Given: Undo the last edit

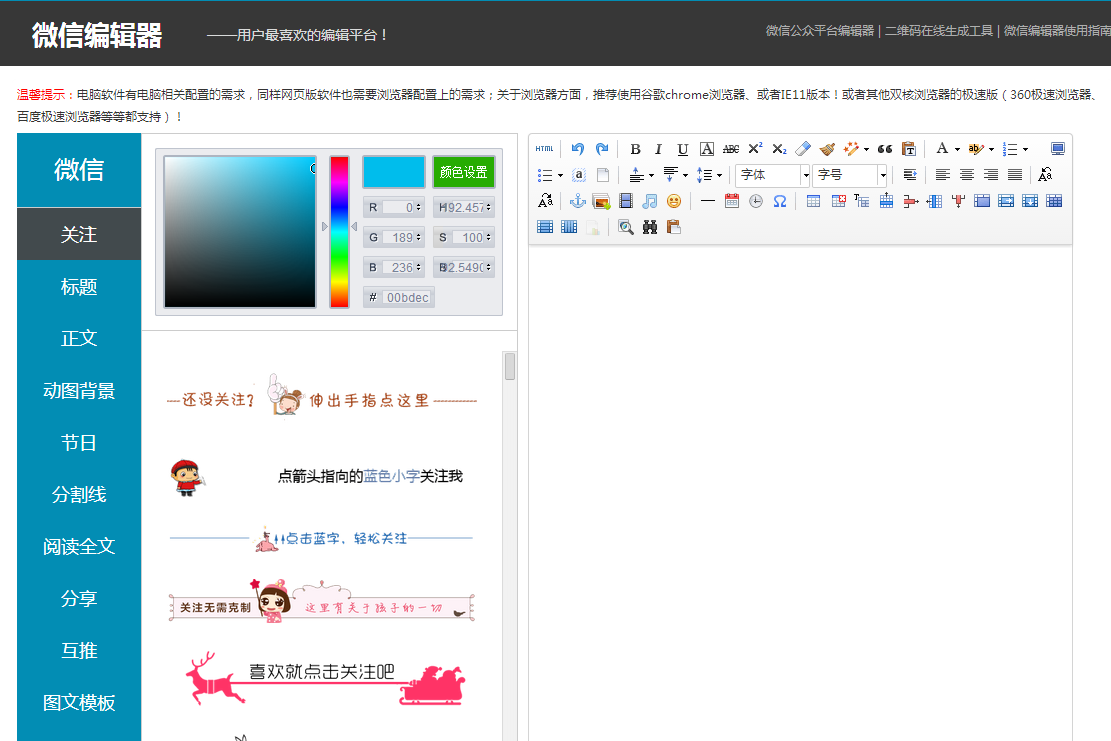Looking at the screenshot, I should (577, 149).
